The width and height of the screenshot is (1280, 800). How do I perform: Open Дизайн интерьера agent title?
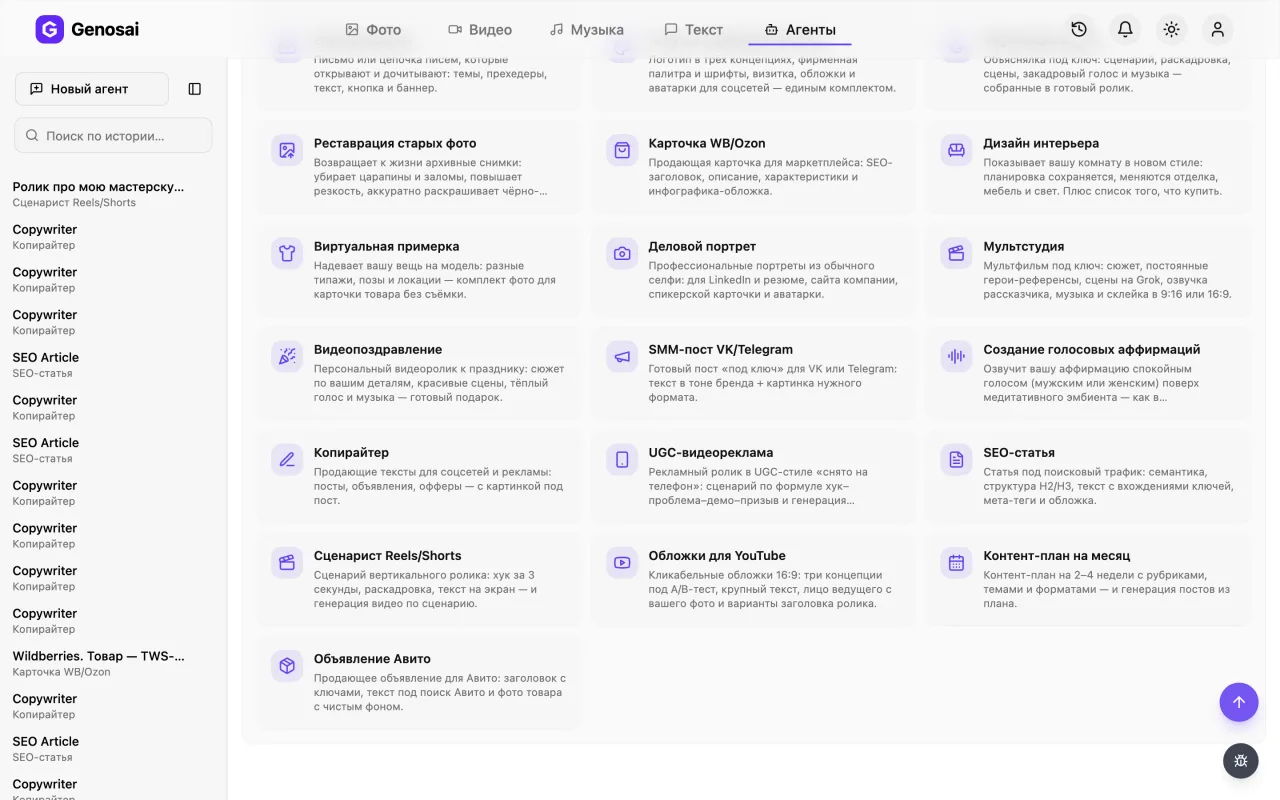[1041, 143]
